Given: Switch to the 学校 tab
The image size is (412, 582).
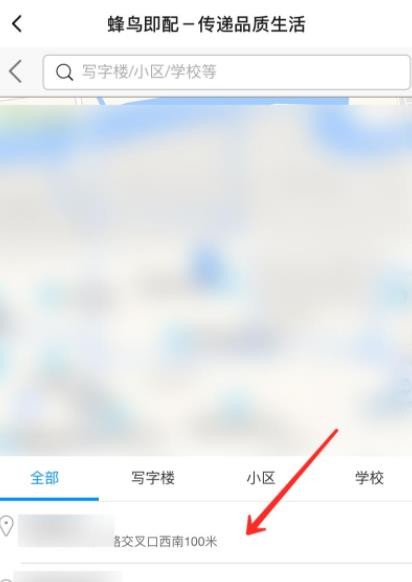Looking at the screenshot, I should [369, 478].
